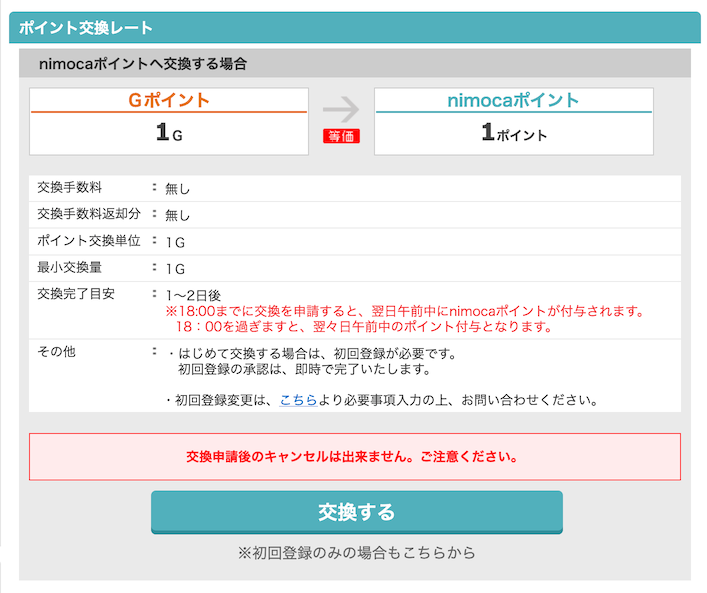This screenshot has width=707, height=593.
Task: Click the red line 18：00を過ぎますと
Action: [x=364, y=326]
